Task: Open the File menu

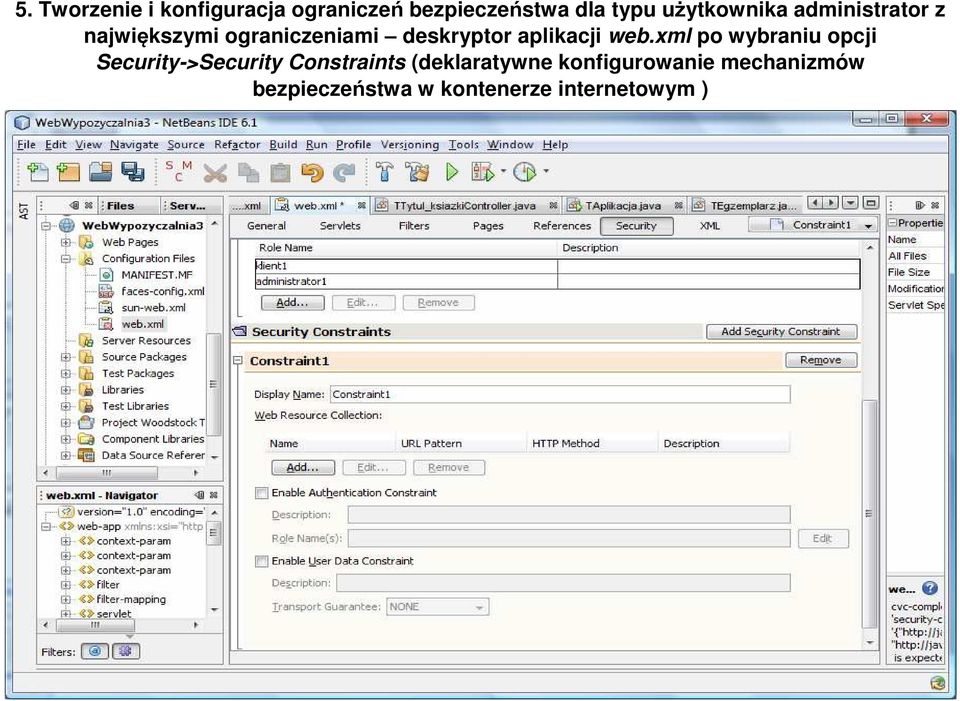Action: coord(26,145)
